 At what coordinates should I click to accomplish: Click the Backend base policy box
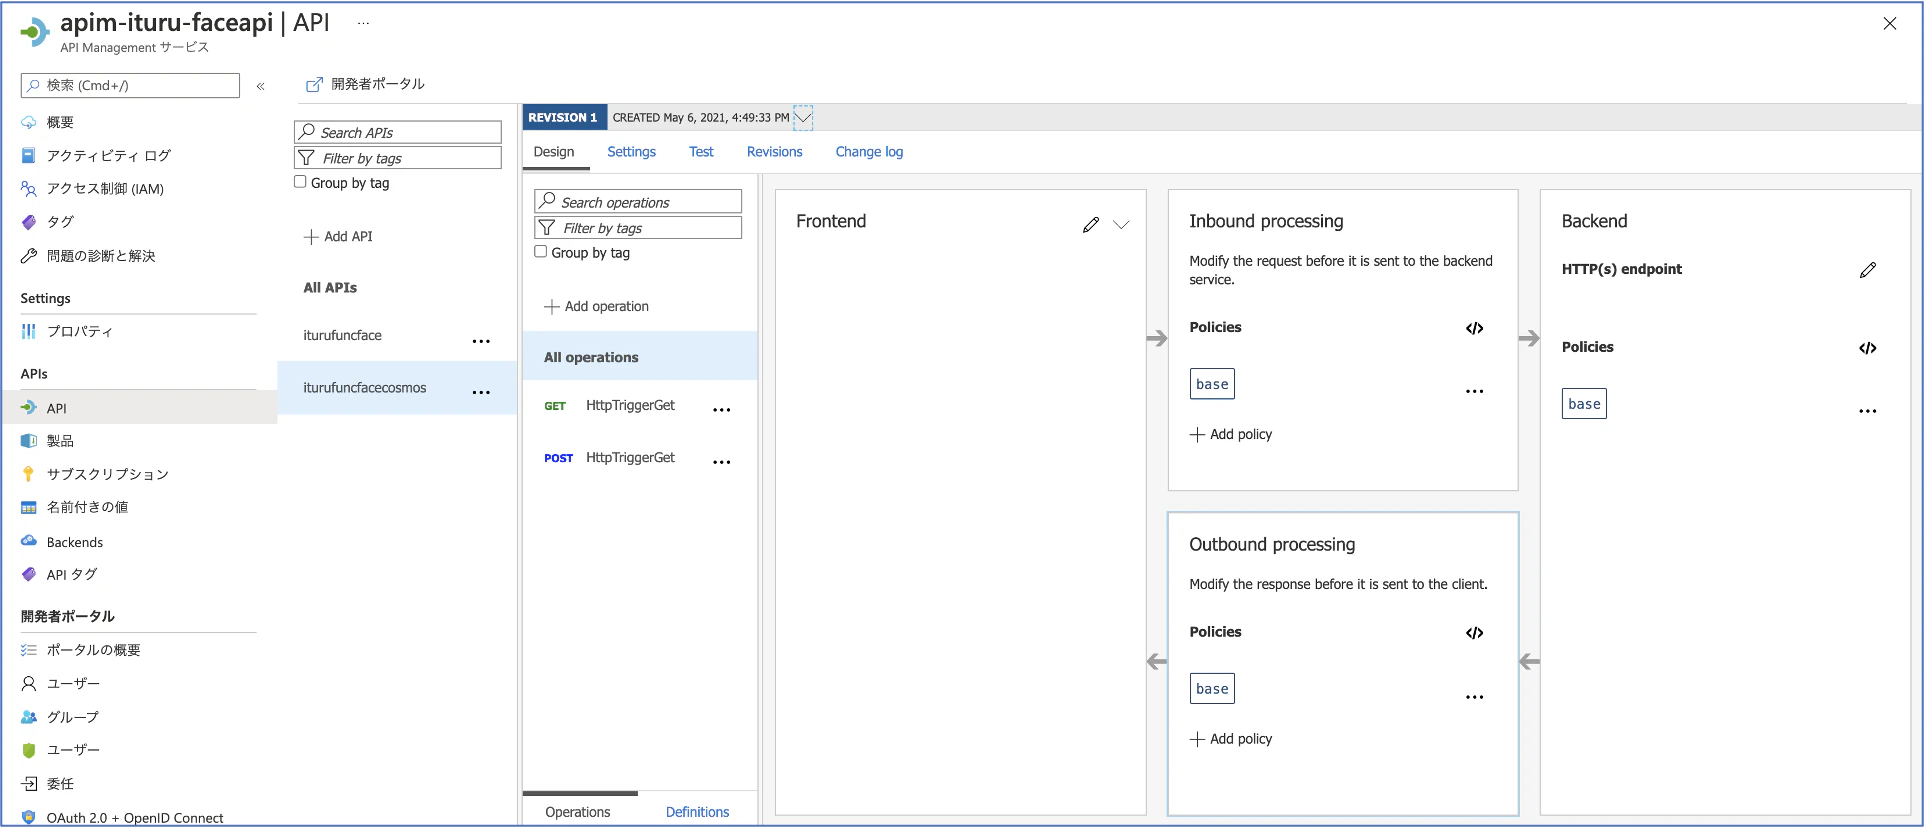point(1584,404)
